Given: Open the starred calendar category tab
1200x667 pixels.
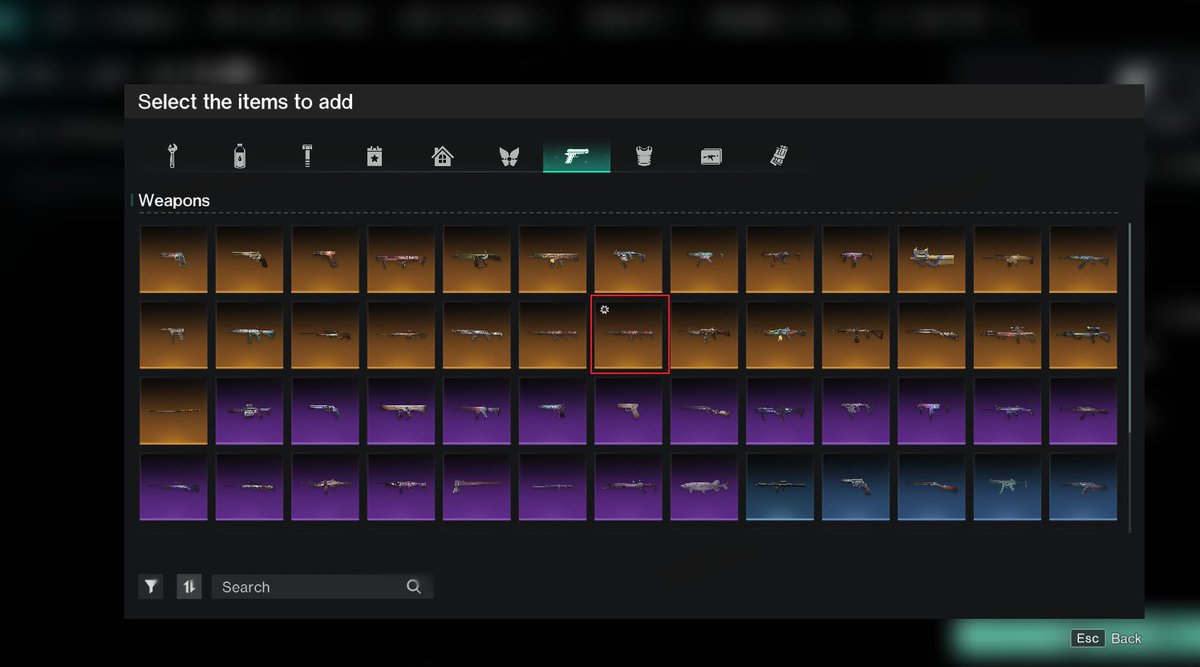Looking at the screenshot, I should pos(375,156).
